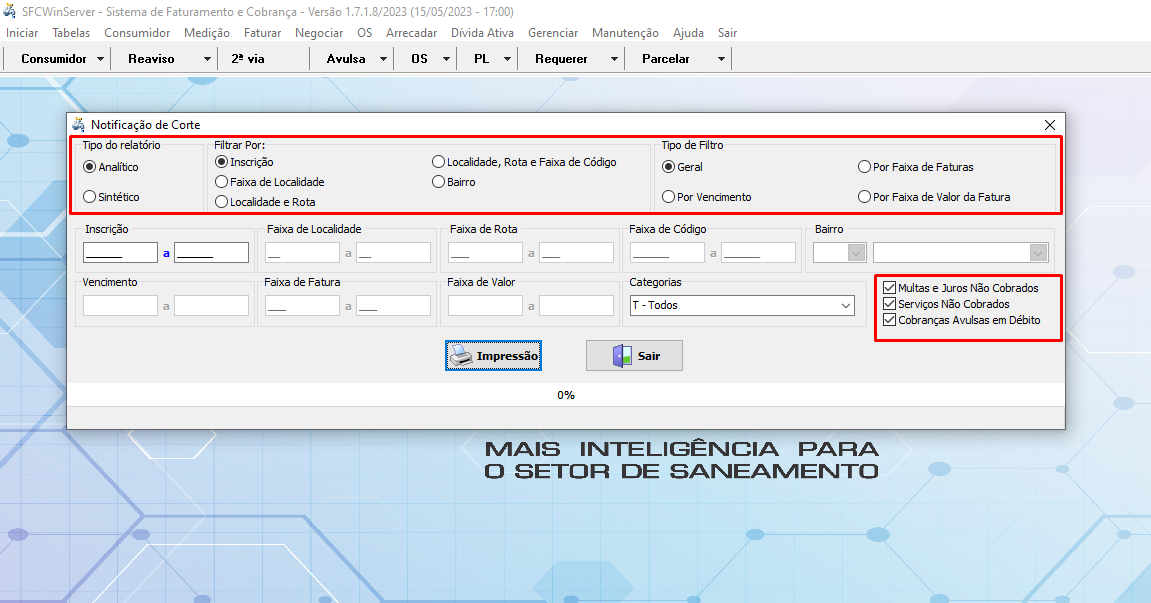Click the first Inscrição input field

click(x=120, y=252)
